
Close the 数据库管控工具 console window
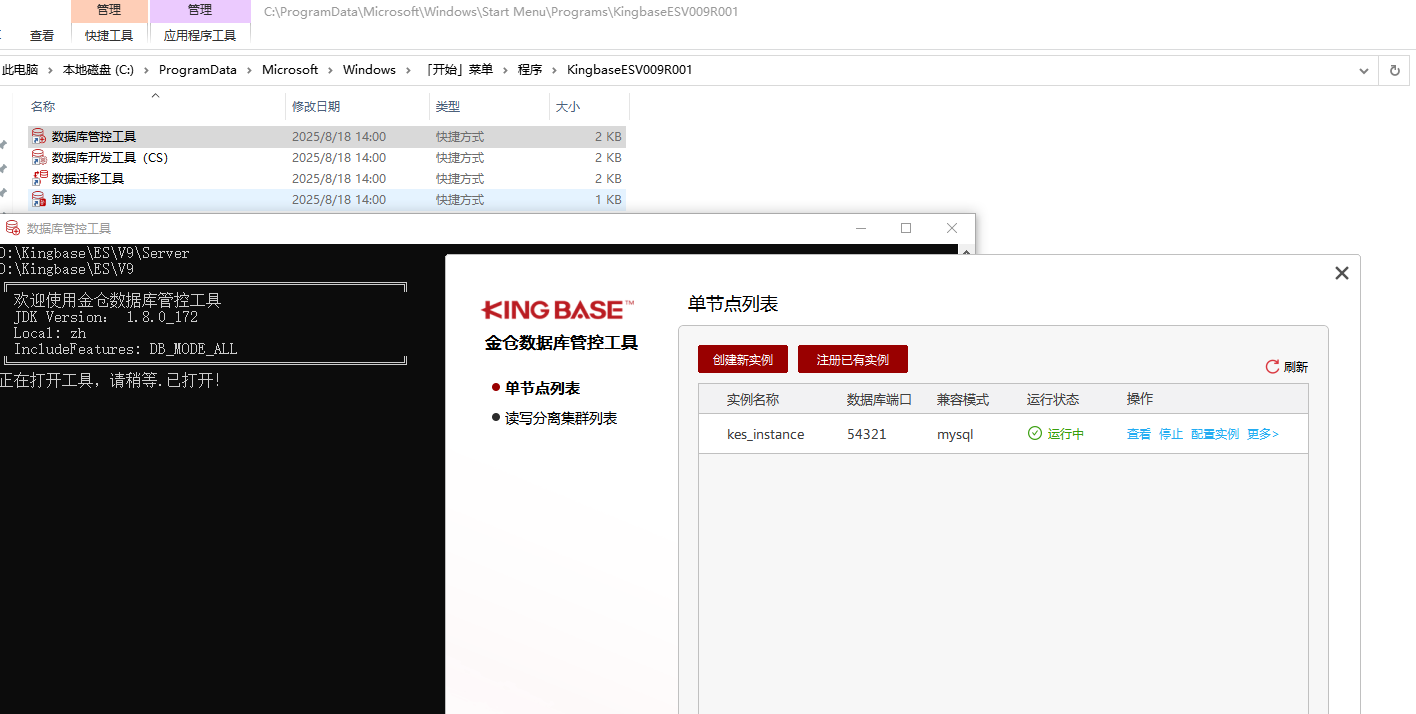(x=952, y=228)
